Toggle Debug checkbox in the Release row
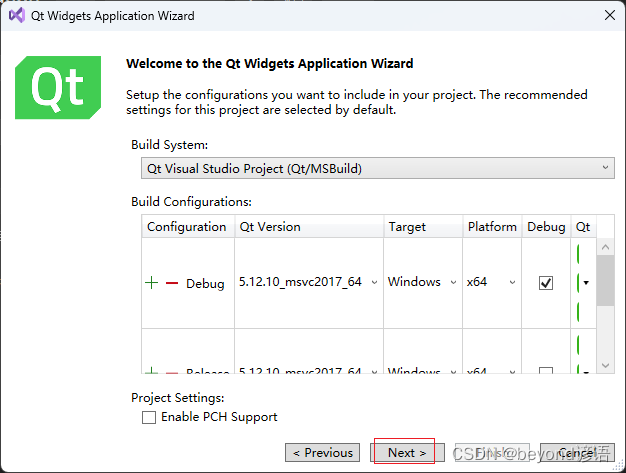 (546, 371)
